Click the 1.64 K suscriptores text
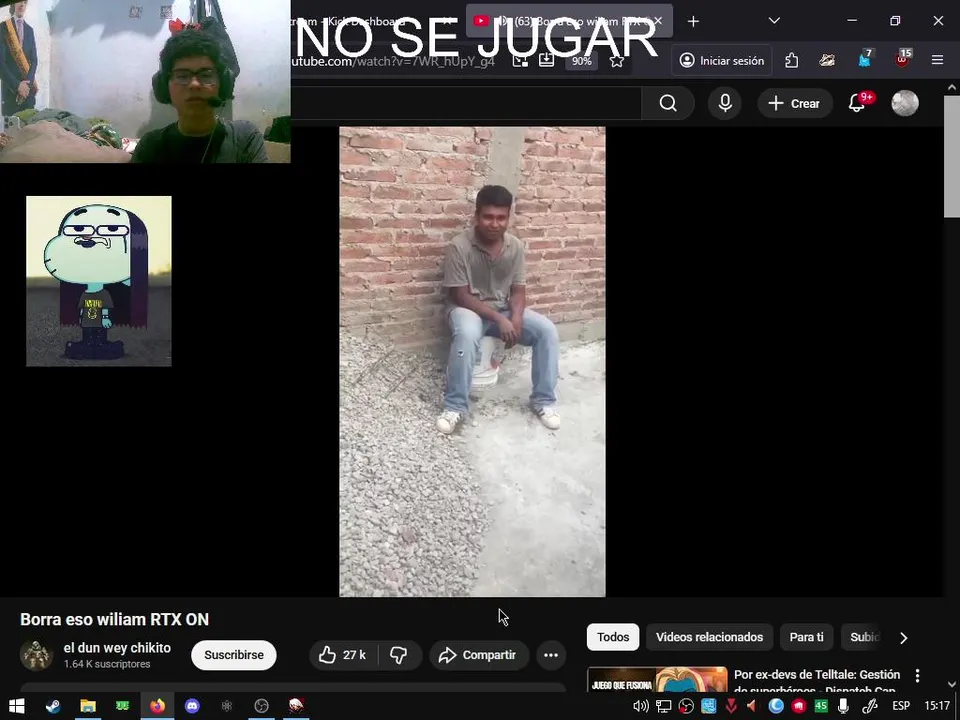Image resolution: width=960 pixels, height=720 pixels. point(107,664)
